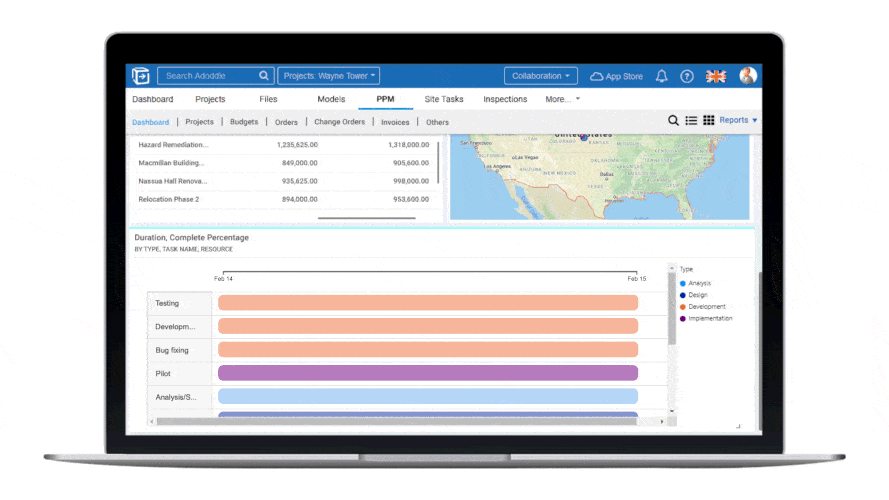Open the Collaboration dropdown

(541, 76)
